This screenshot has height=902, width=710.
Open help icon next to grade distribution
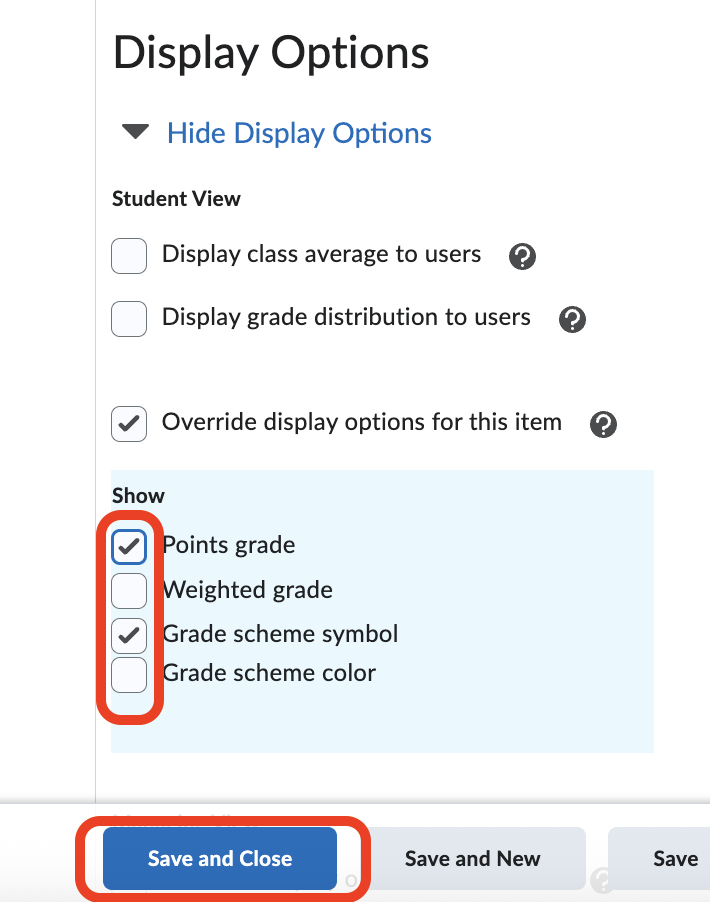tap(572, 320)
